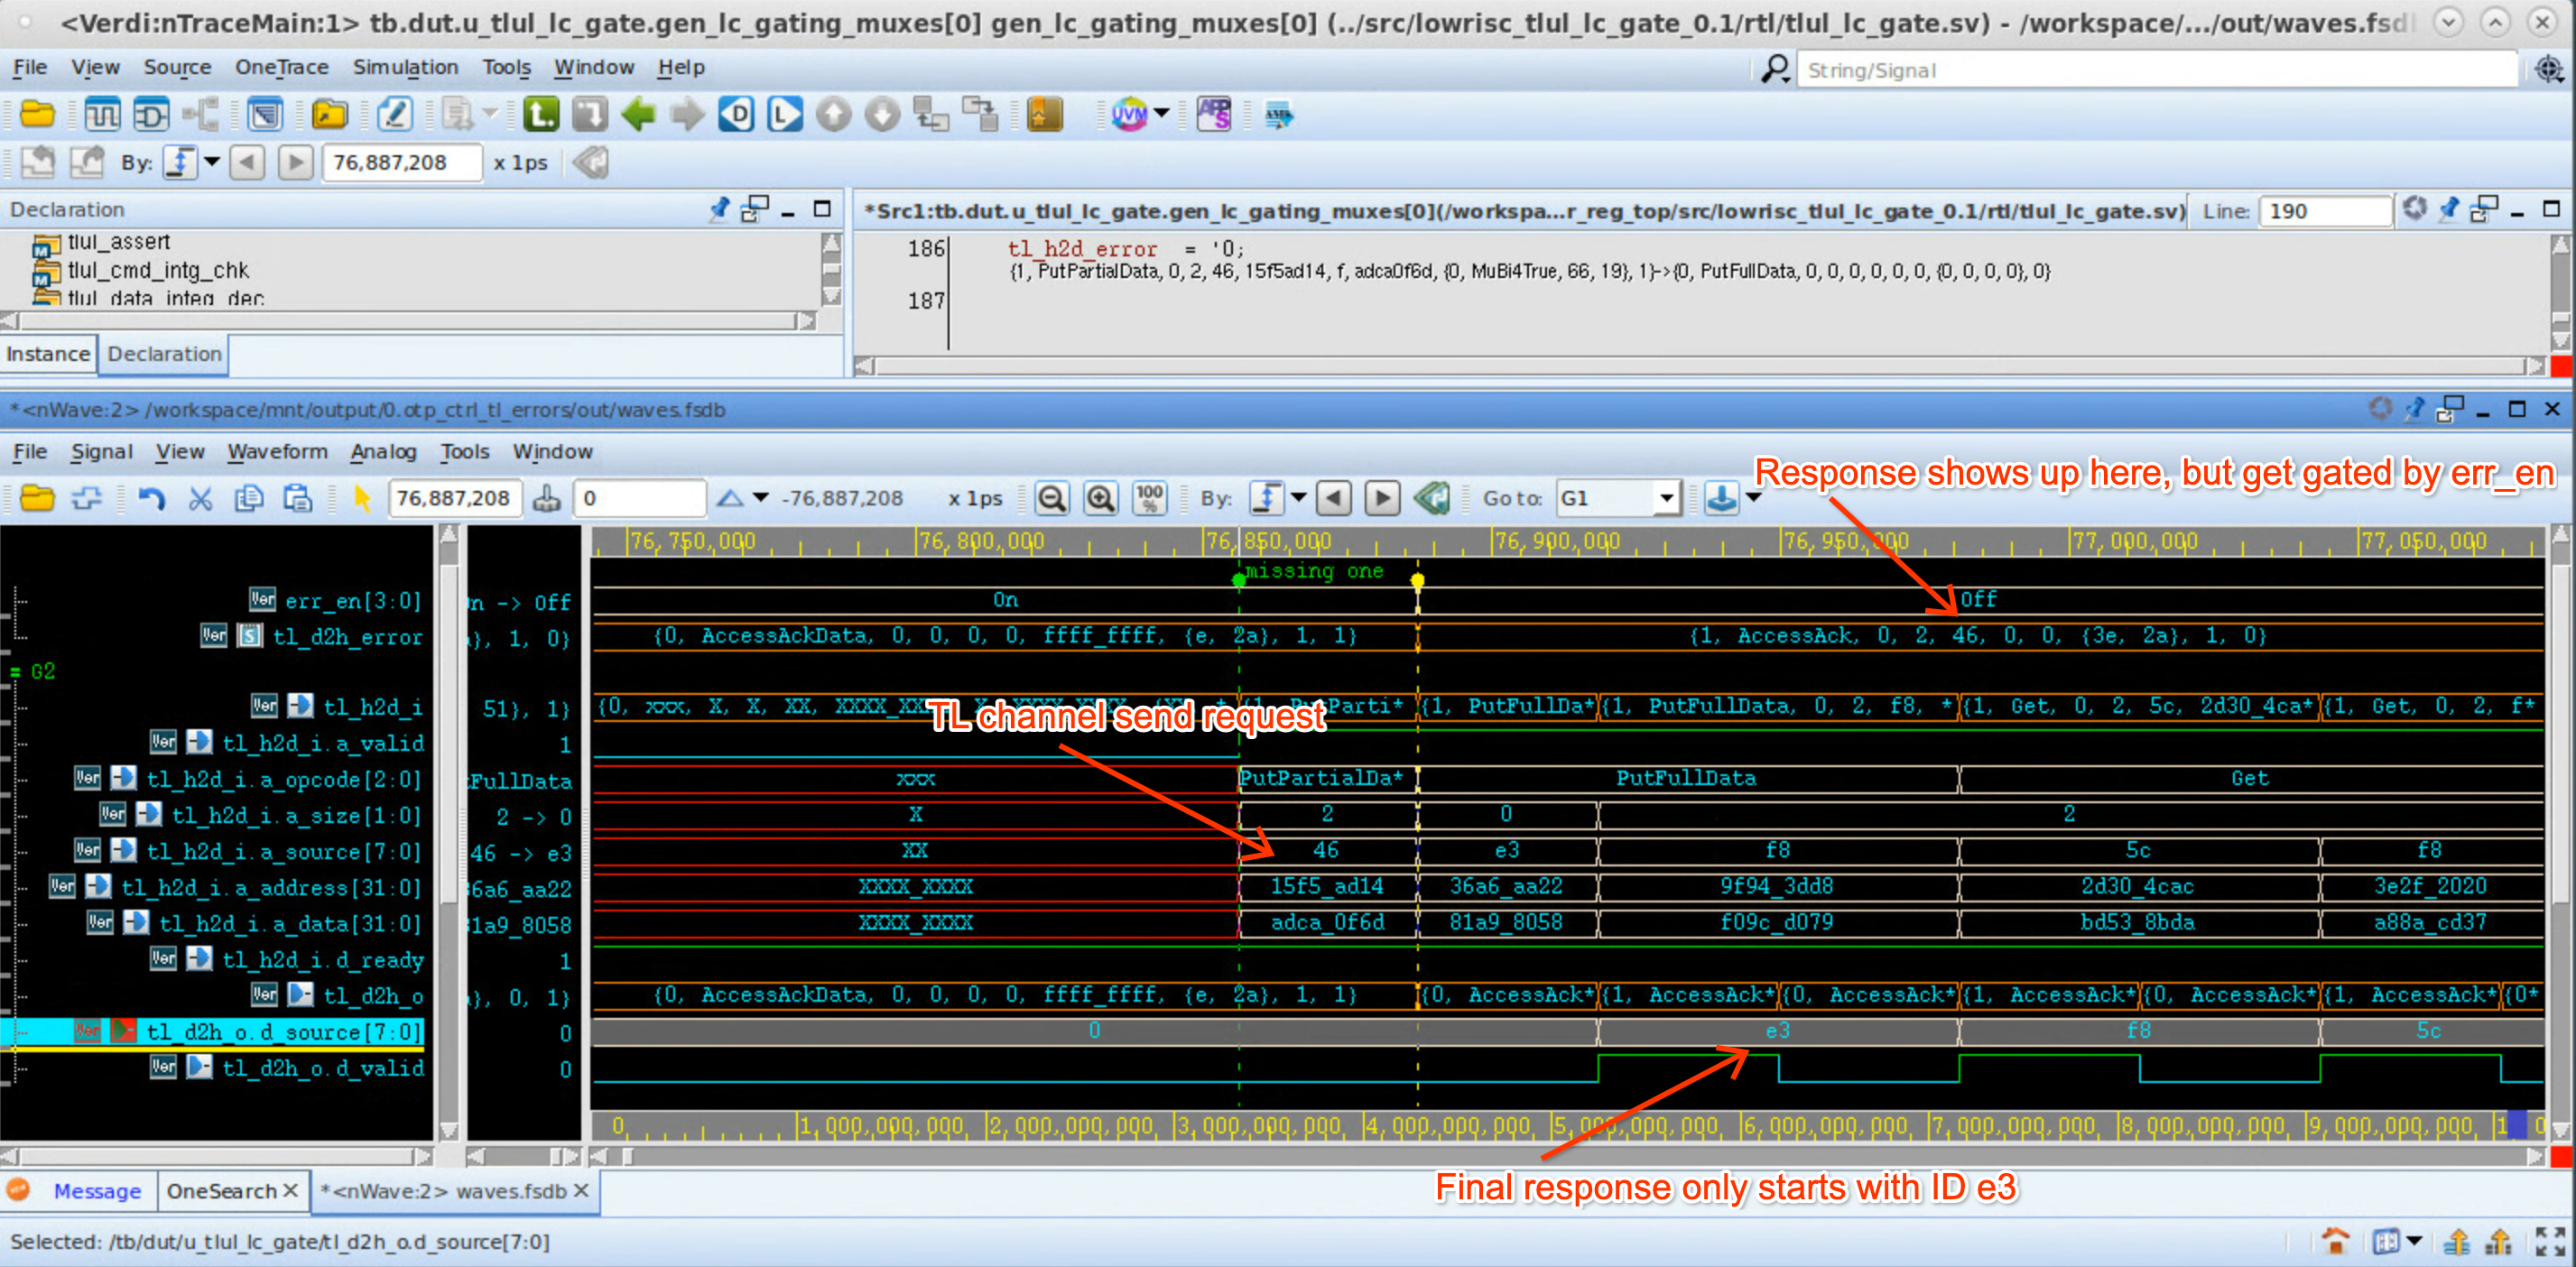Click the blue L load trace icon
2576x1267 pixels.
[785, 115]
